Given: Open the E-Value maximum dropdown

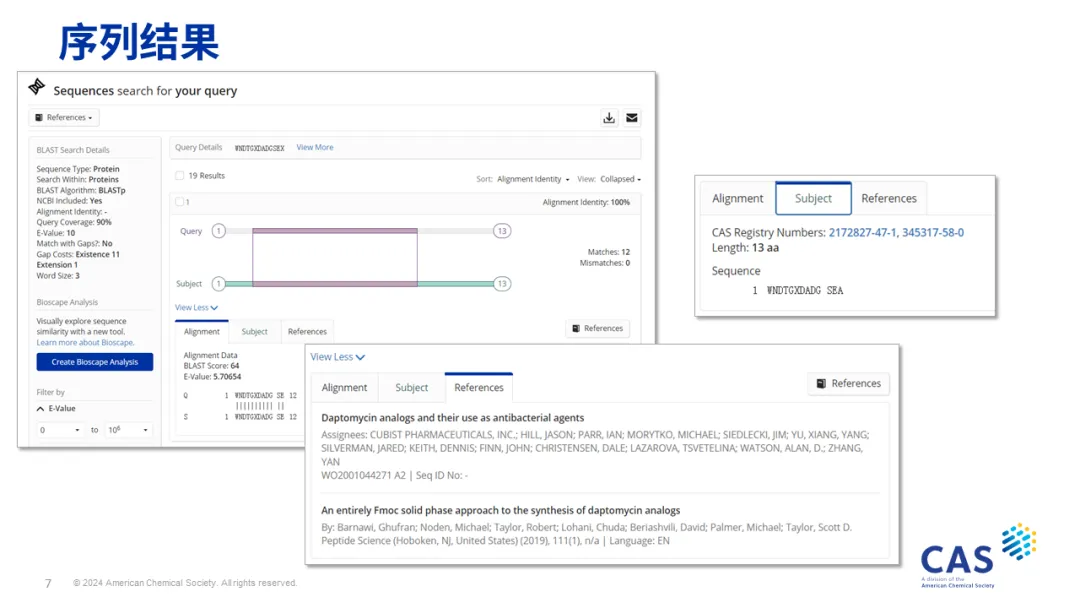Looking at the screenshot, I should click(127, 430).
